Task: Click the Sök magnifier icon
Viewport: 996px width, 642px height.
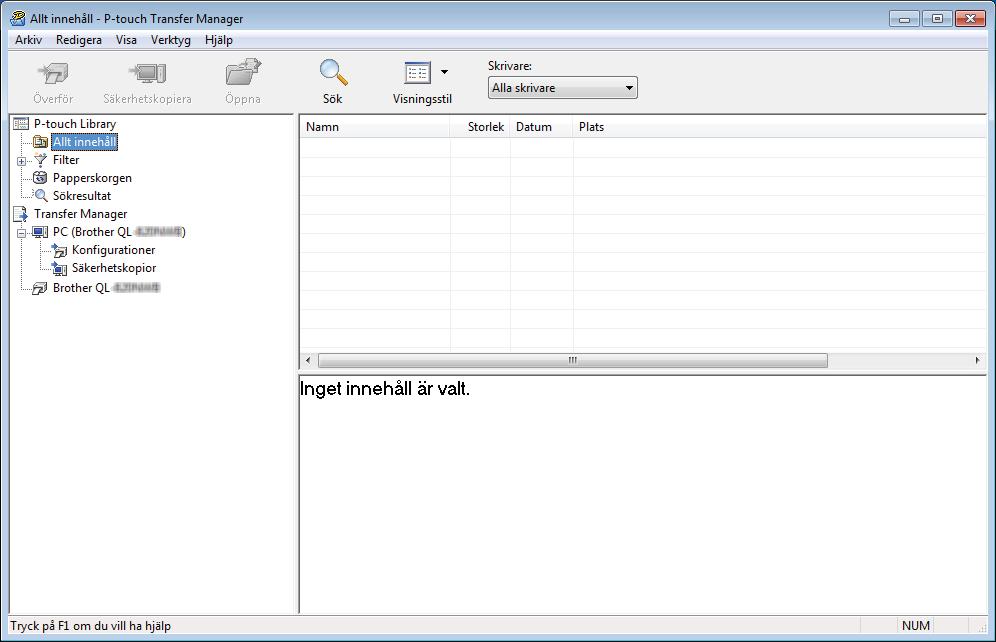Action: point(333,72)
